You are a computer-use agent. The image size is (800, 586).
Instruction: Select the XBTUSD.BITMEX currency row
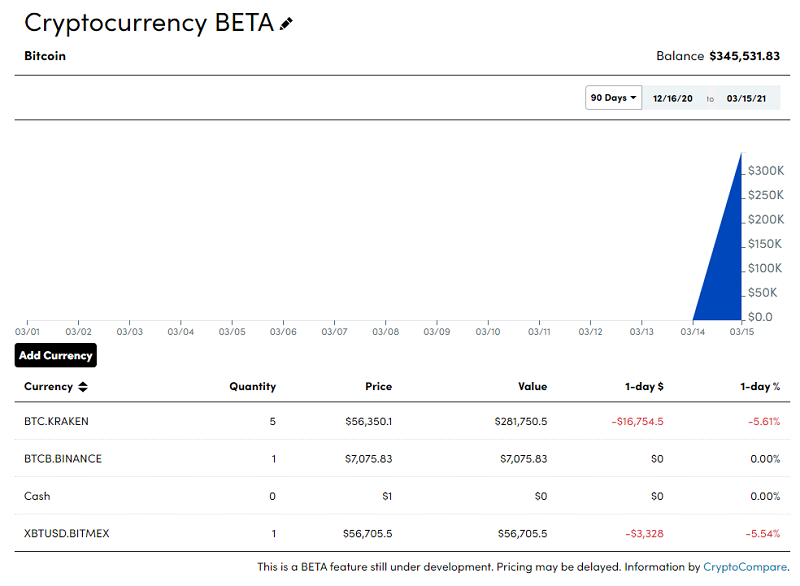pos(67,534)
